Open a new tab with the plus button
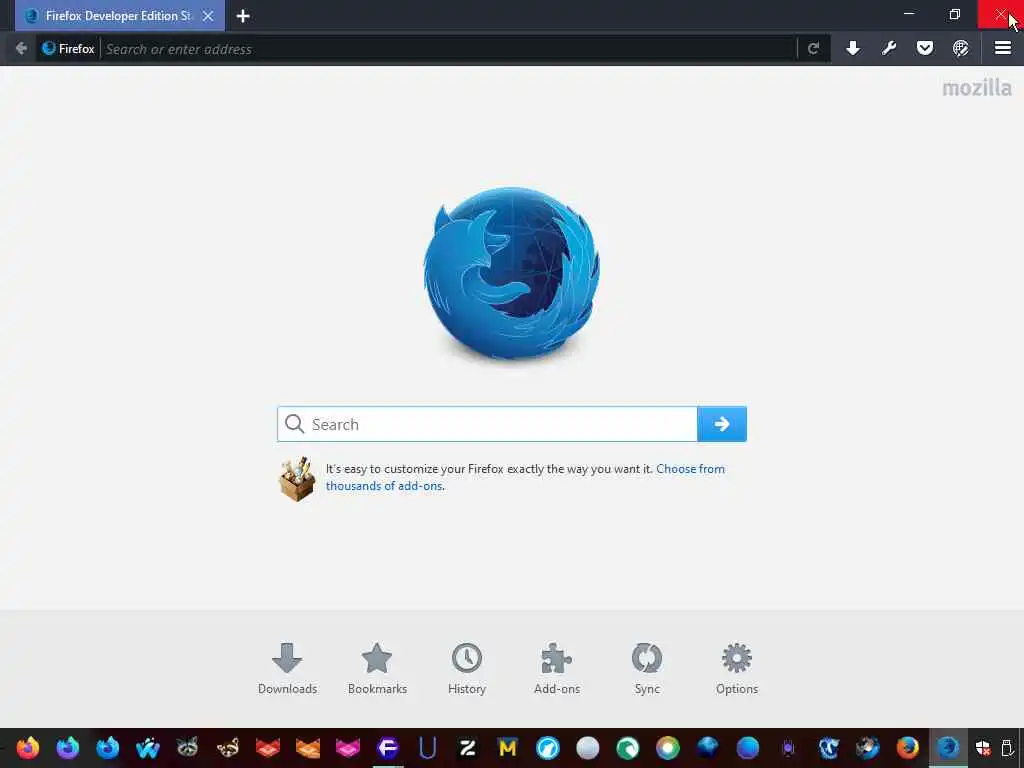Image resolution: width=1024 pixels, height=768 pixels. [x=243, y=16]
